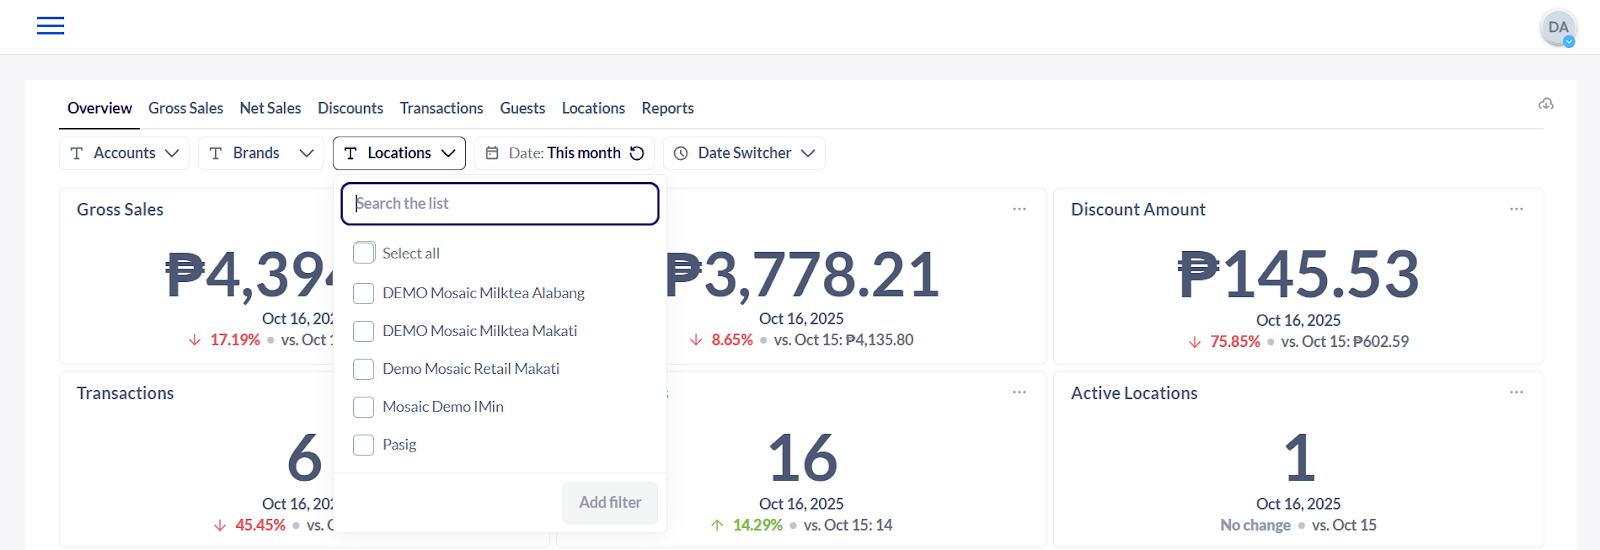Check the Select all checkbox
The image size is (1600, 550).
(364, 253)
